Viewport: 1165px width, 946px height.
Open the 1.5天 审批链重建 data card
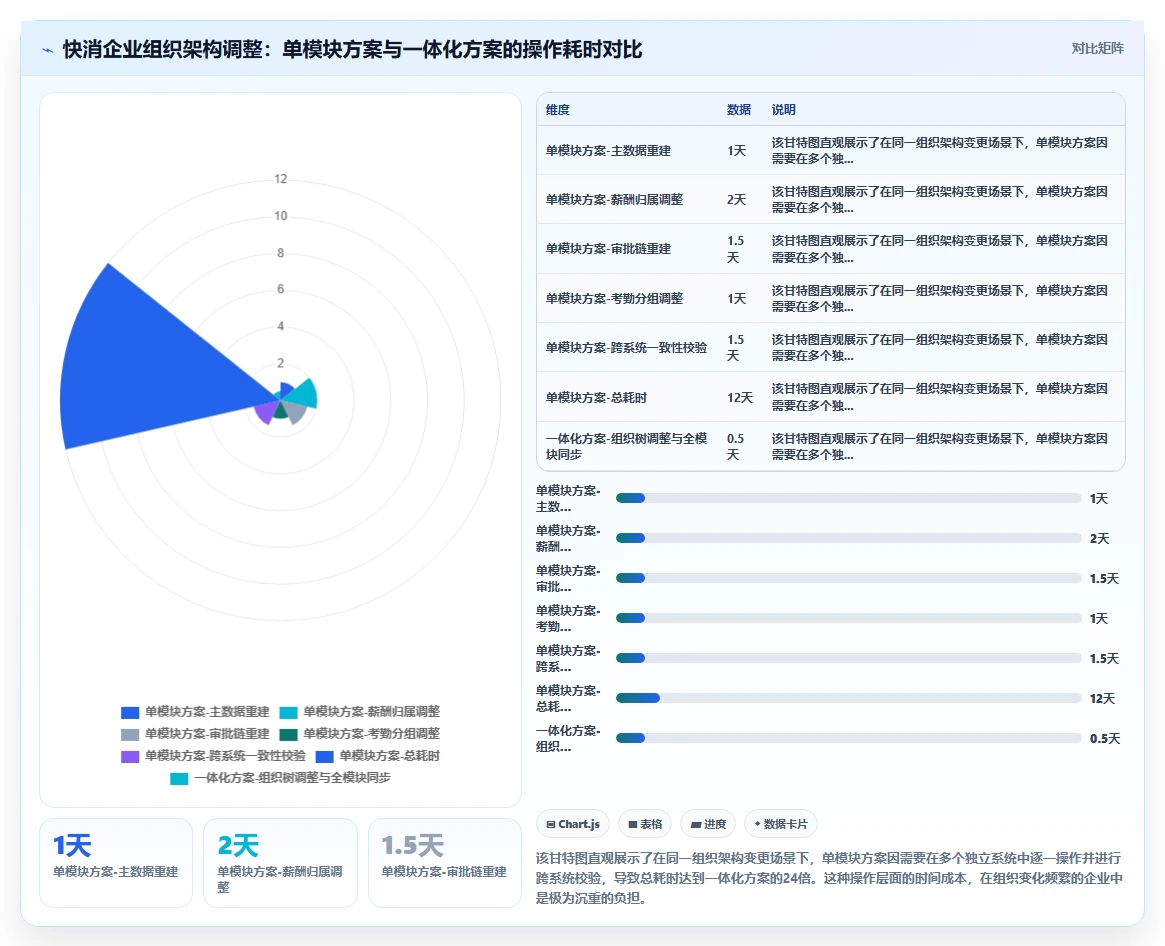(x=444, y=863)
